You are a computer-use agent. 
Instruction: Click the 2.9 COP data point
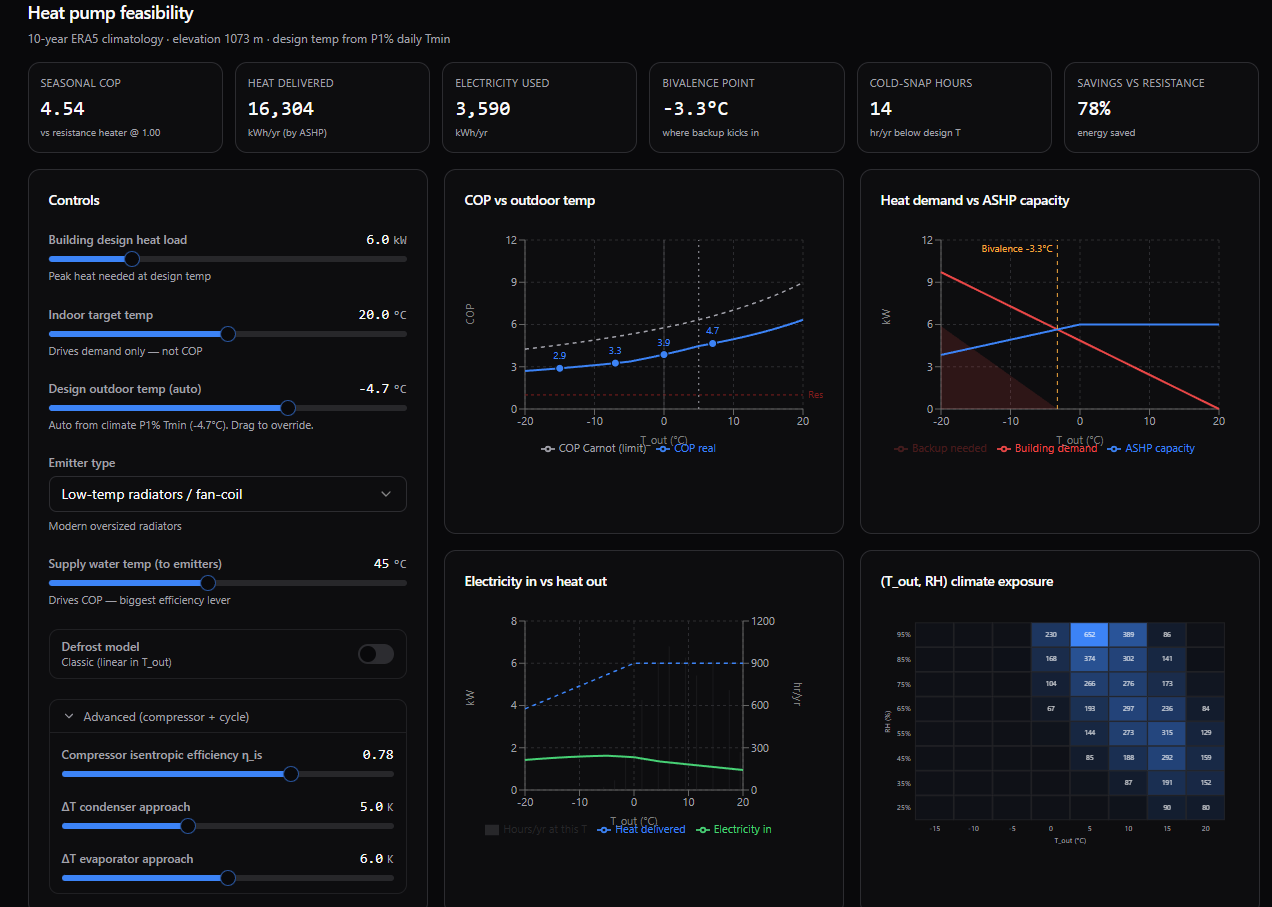(x=559, y=368)
